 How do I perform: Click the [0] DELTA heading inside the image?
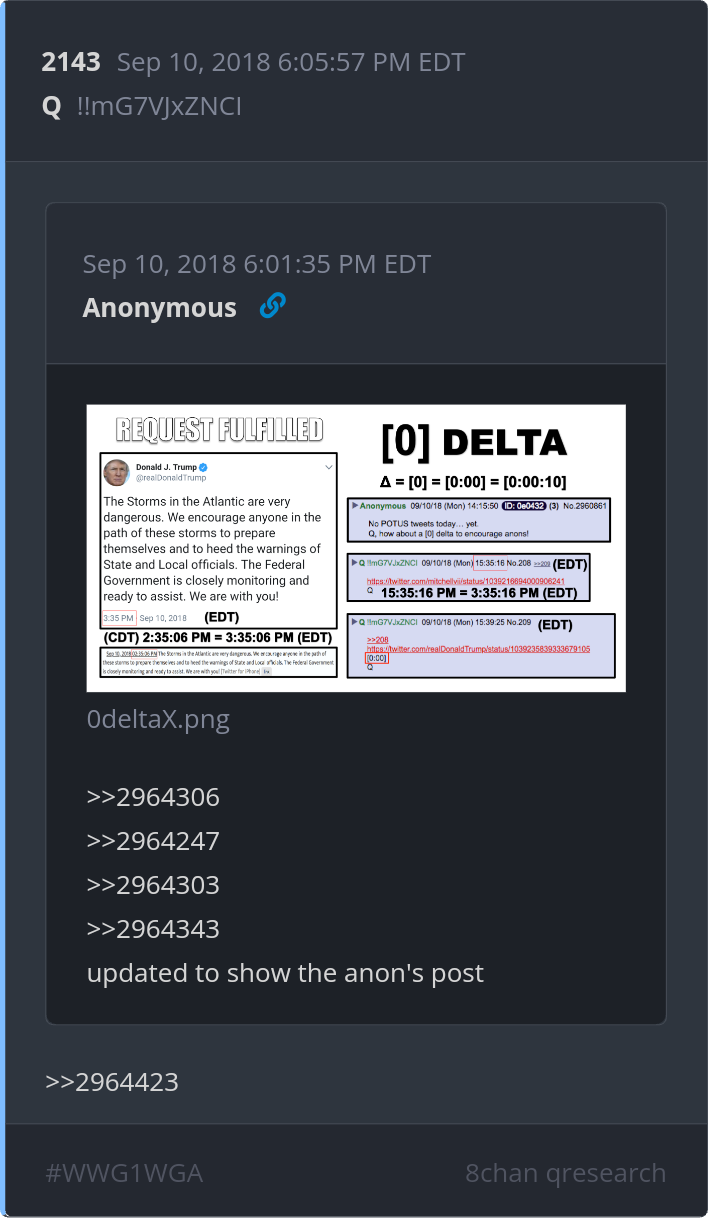pyautogui.click(x=474, y=442)
